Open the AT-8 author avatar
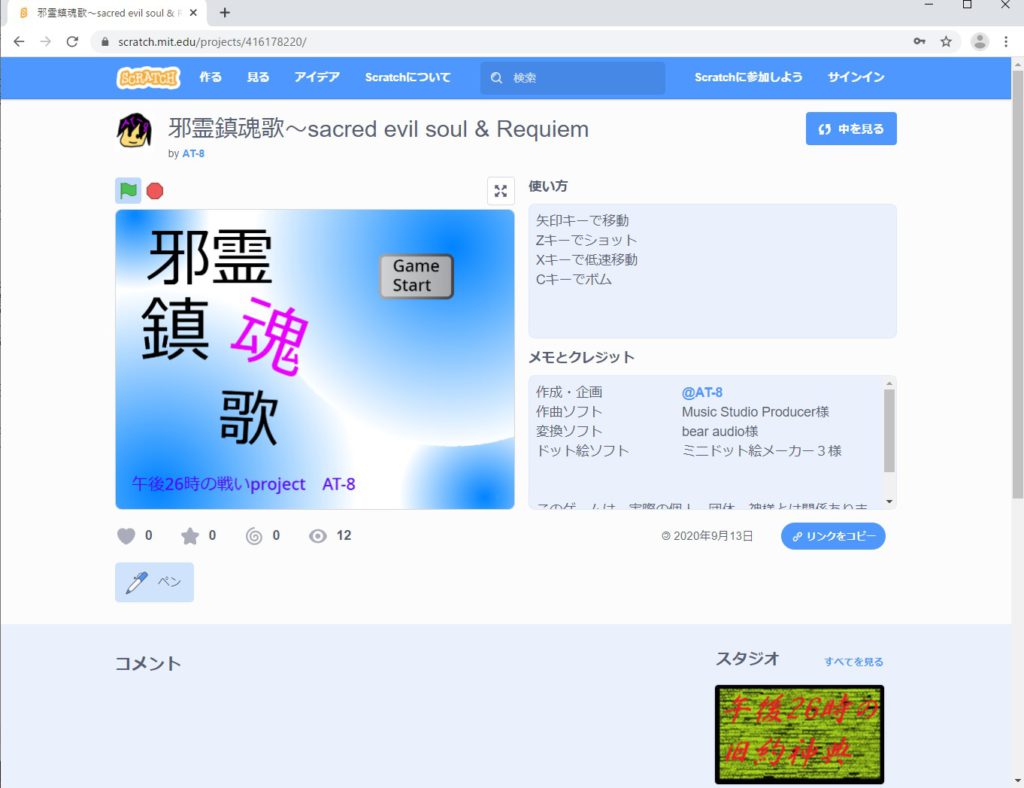 click(x=134, y=131)
